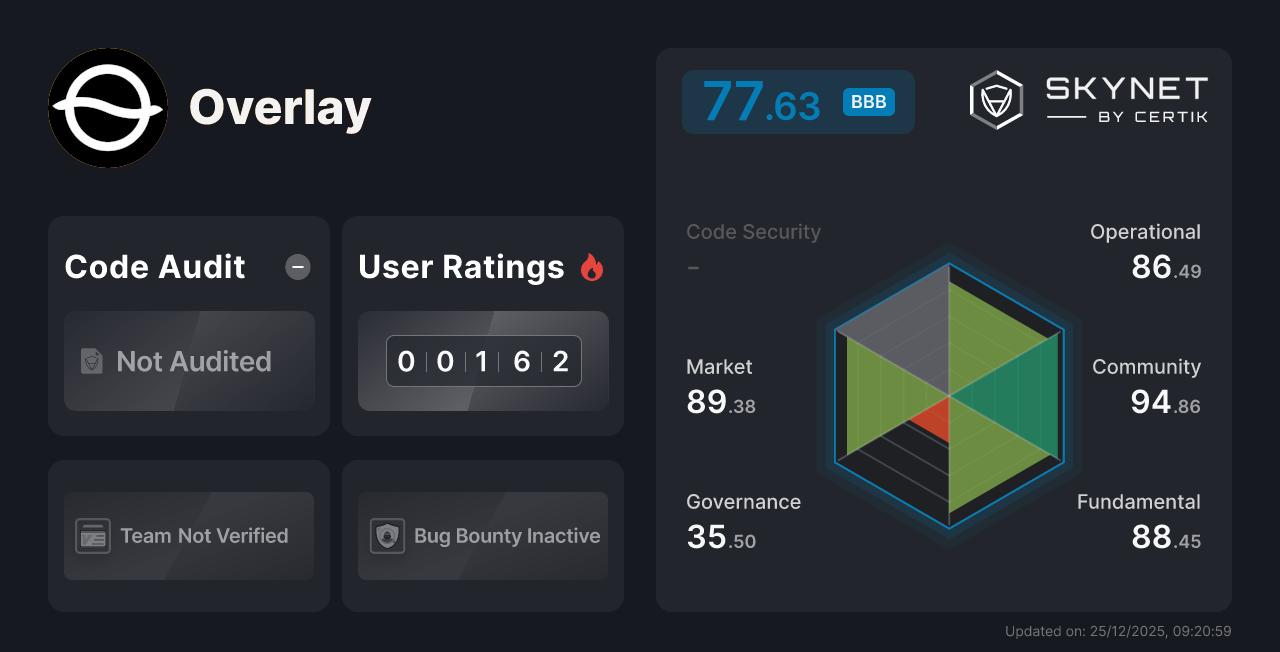Toggle the Team Not Verified status pill
Screen dimensions: 1280x652
click(189, 536)
